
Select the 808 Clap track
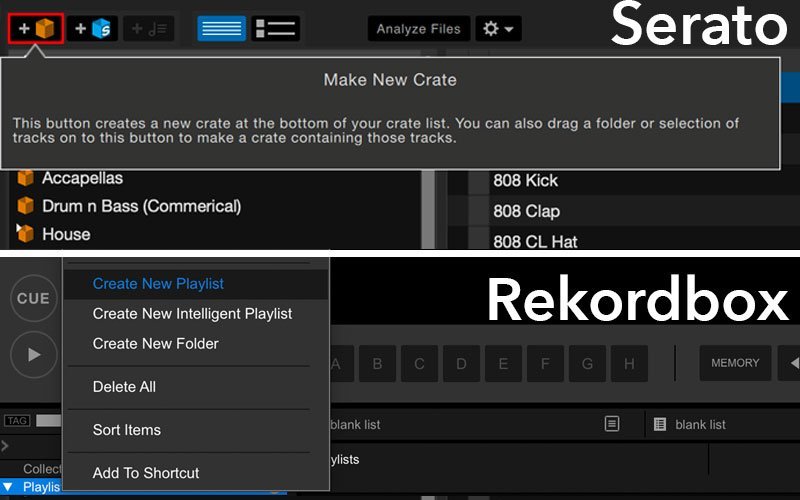[527, 211]
